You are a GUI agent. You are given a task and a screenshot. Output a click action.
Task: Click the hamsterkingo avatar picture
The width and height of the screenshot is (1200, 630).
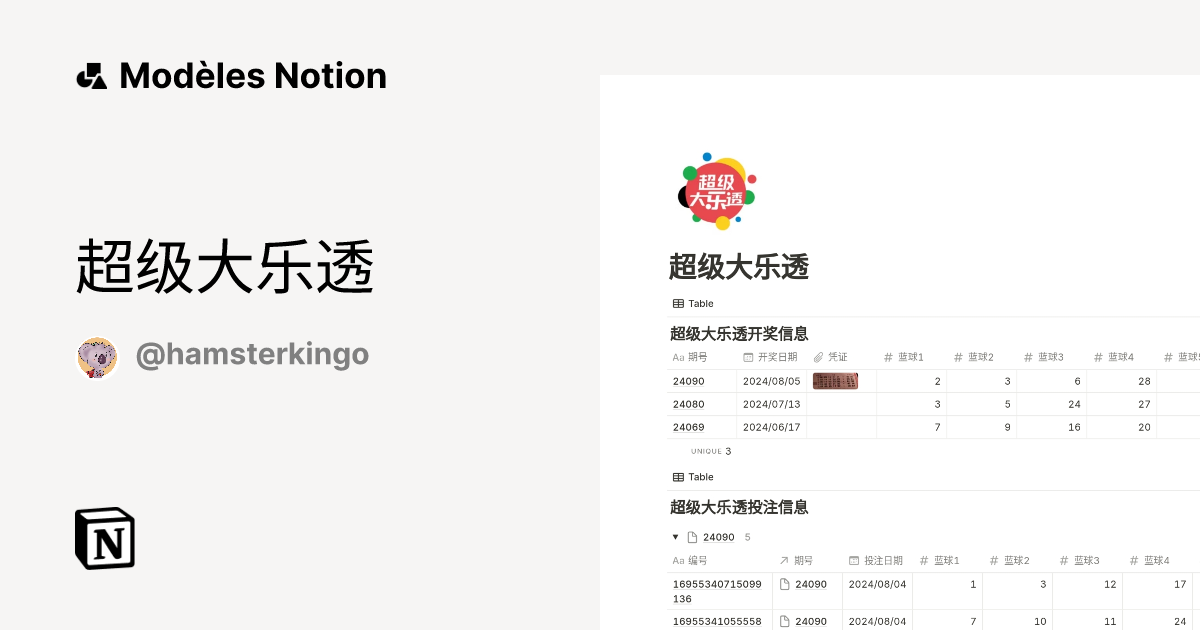point(97,355)
